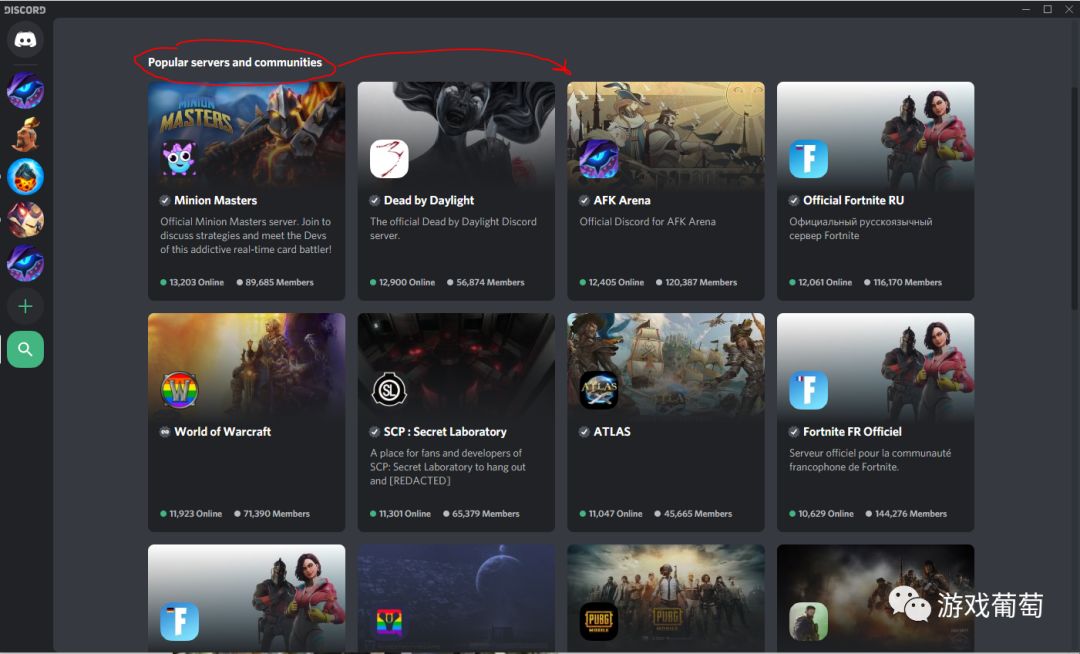Open the dragon egg server icon in sidebar
Screen dimensions: 1080x654
[x=25, y=177]
